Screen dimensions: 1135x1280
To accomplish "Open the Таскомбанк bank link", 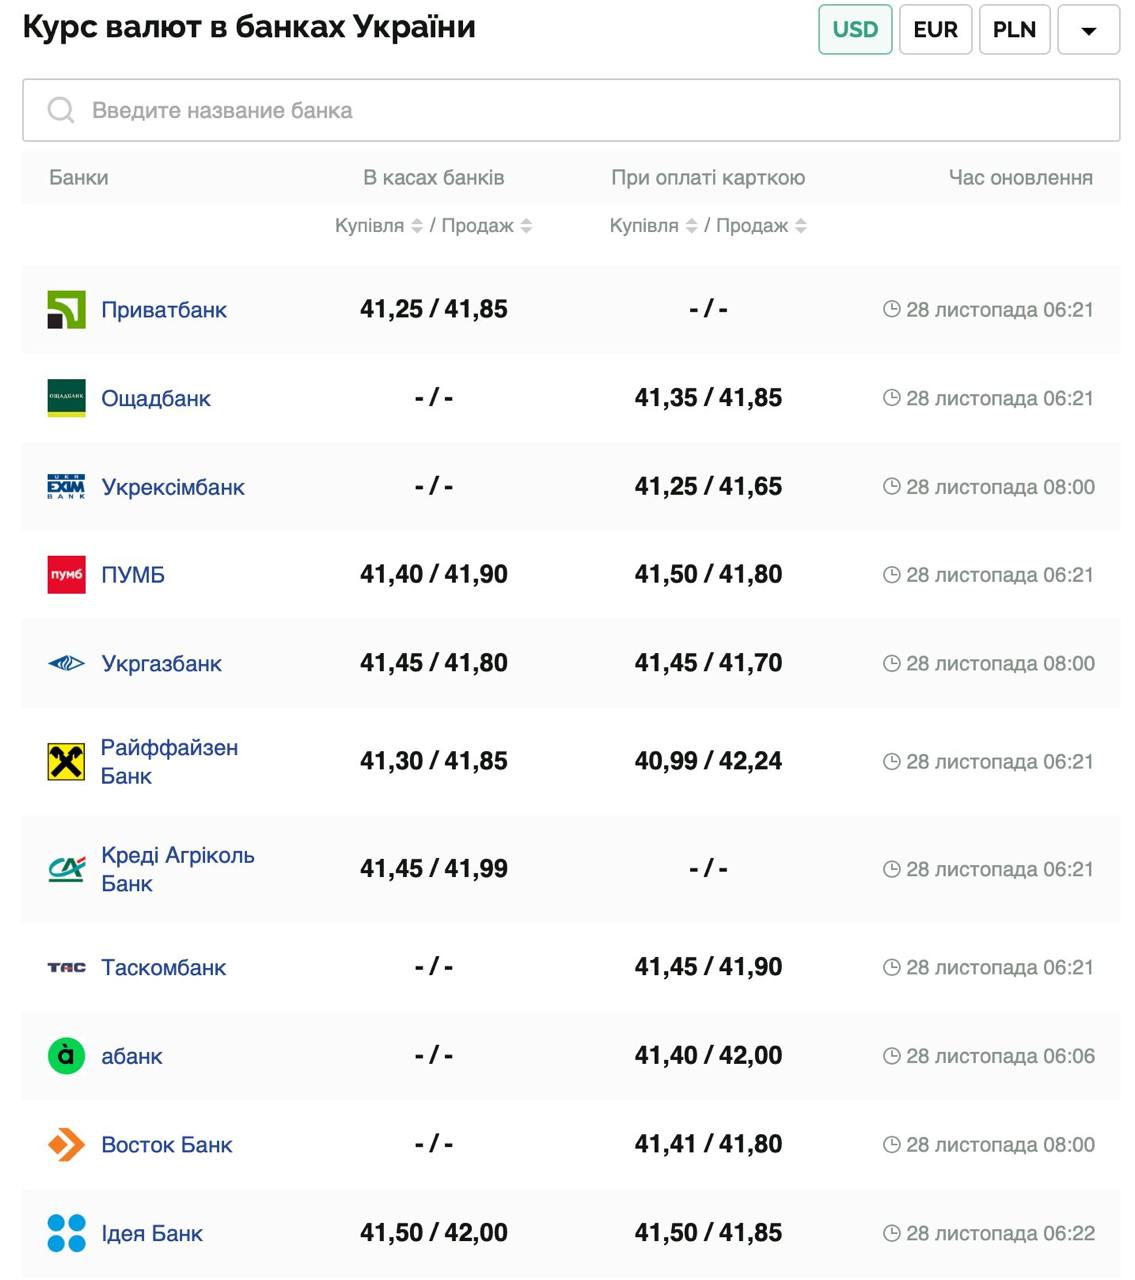I will tap(163, 968).
